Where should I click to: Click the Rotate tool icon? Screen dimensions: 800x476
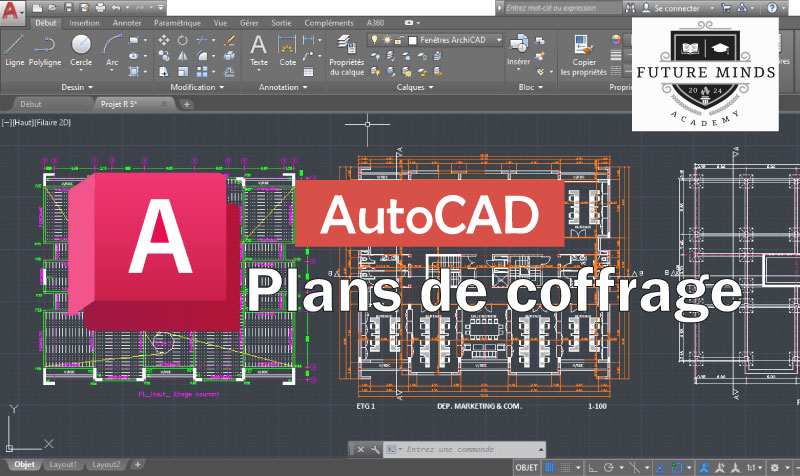pyautogui.click(x=183, y=40)
